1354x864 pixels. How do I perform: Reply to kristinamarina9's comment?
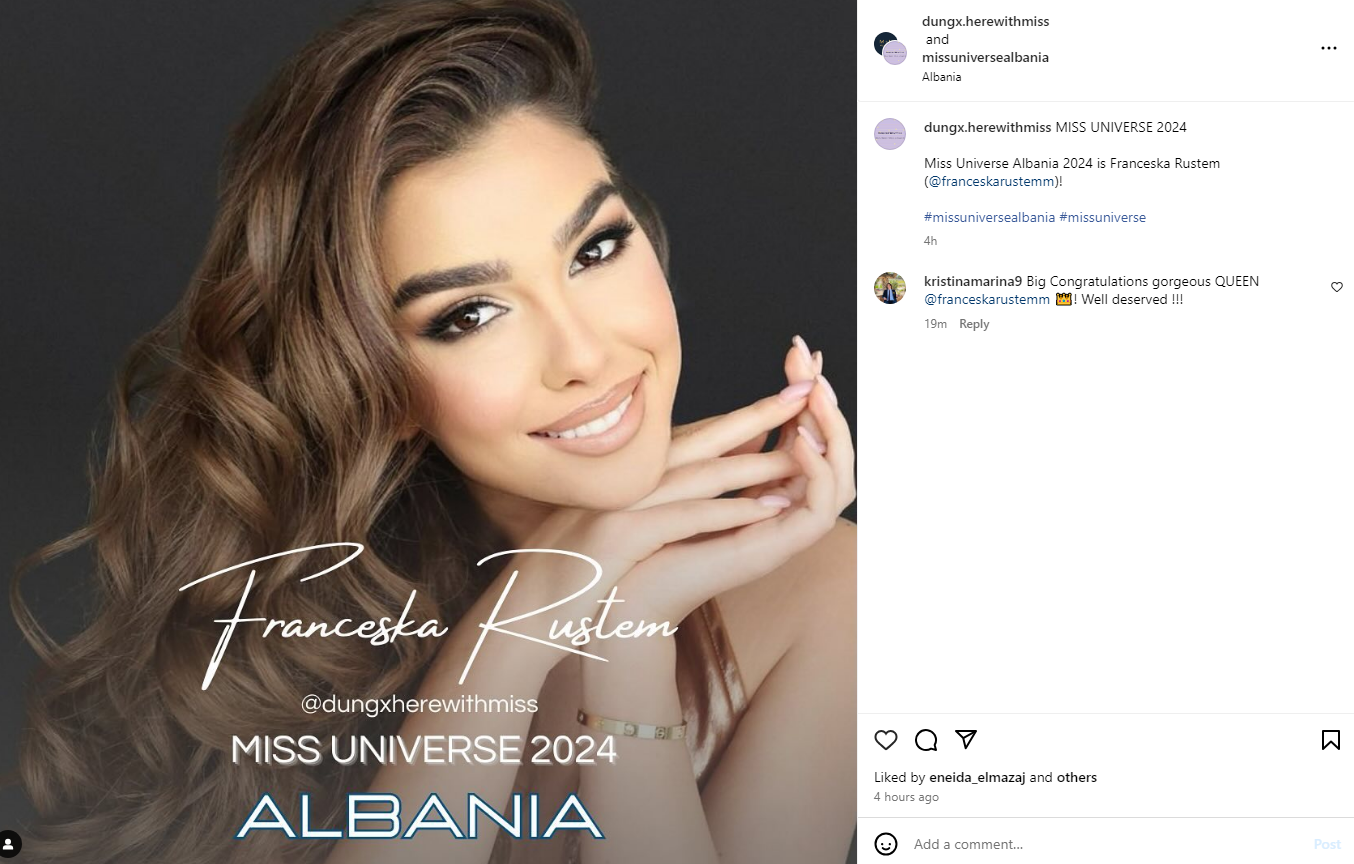click(x=974, y=324)
